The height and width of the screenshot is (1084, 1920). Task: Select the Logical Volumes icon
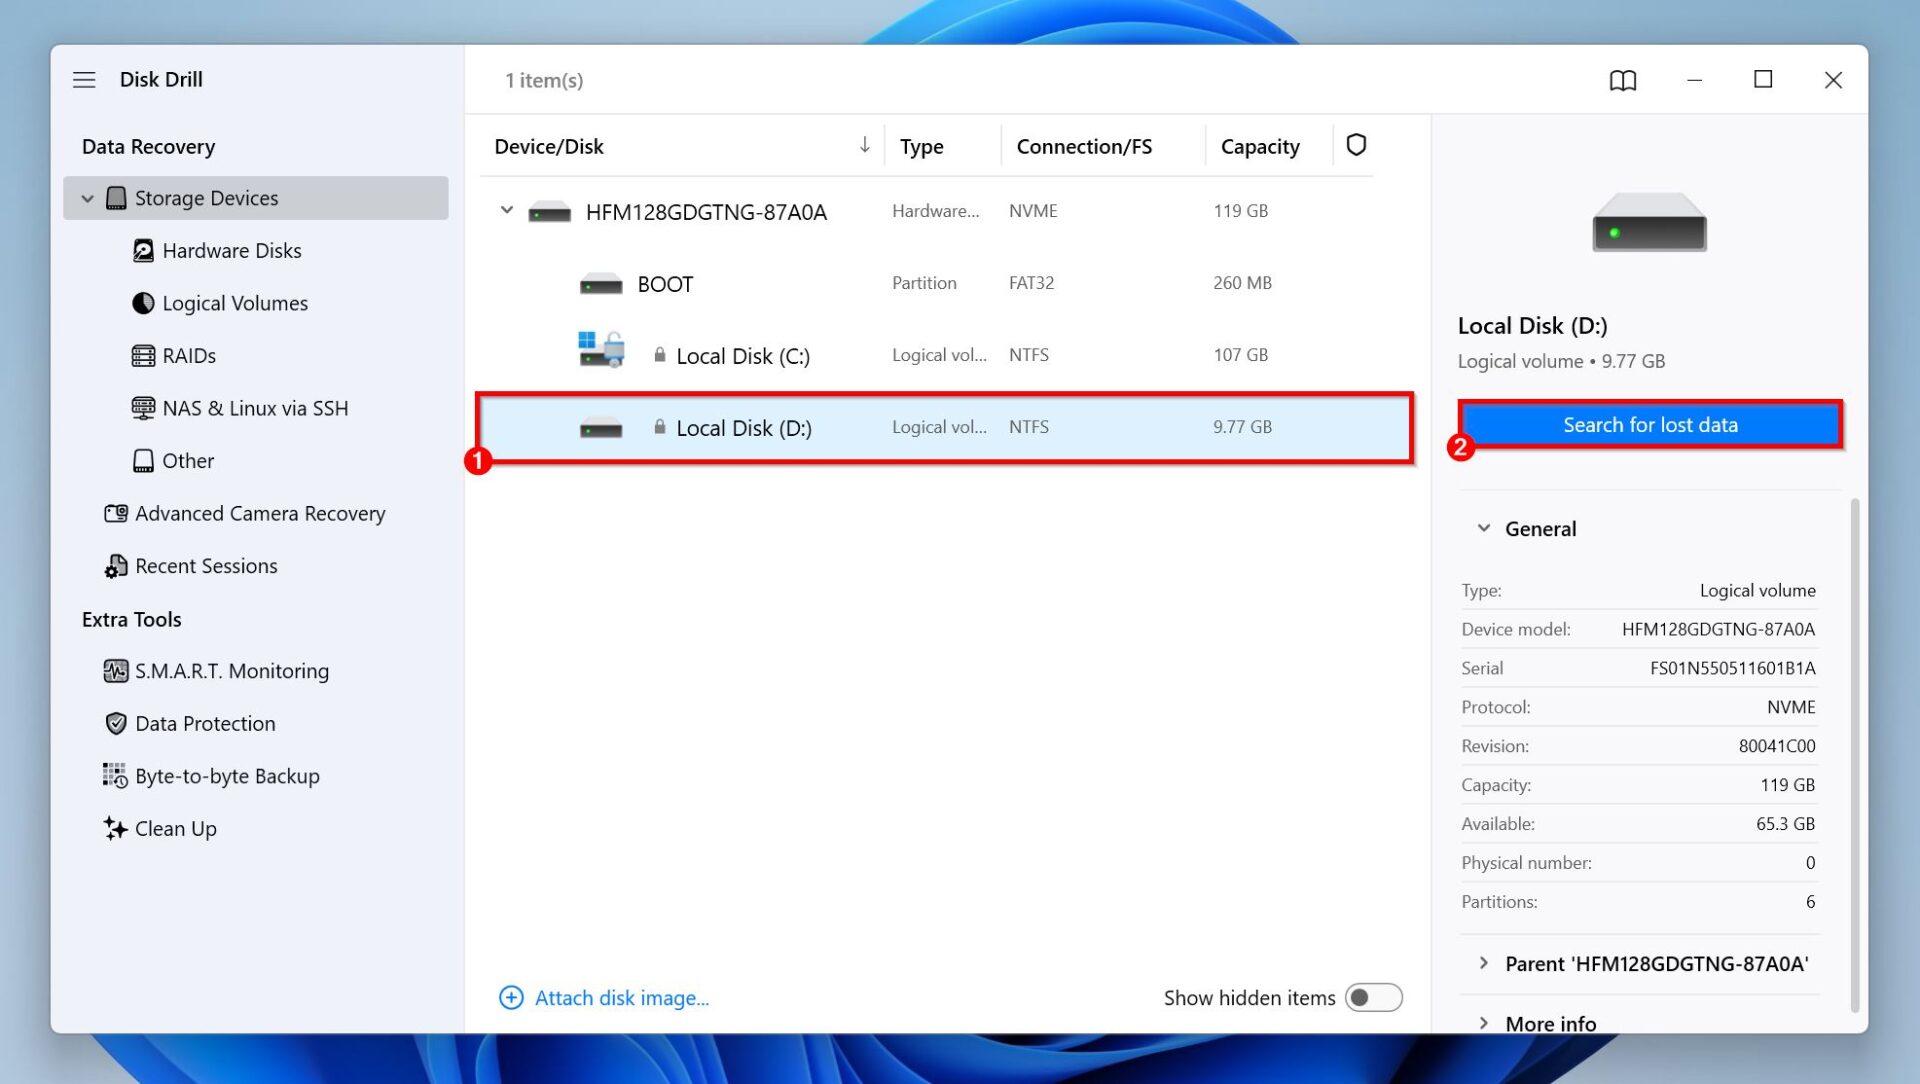pos(144,302)
